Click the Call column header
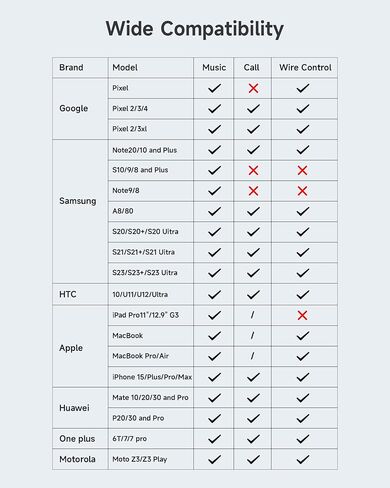The image size is (390, 488). coord(251,68)
